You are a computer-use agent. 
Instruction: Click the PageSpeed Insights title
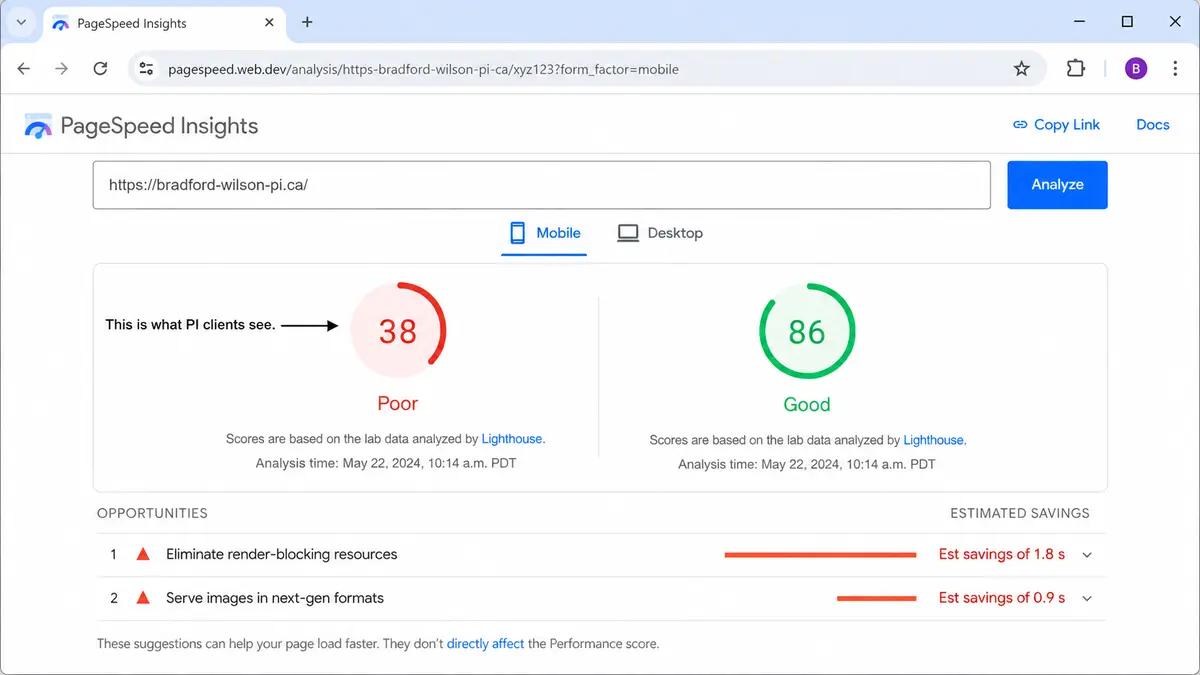159,126
